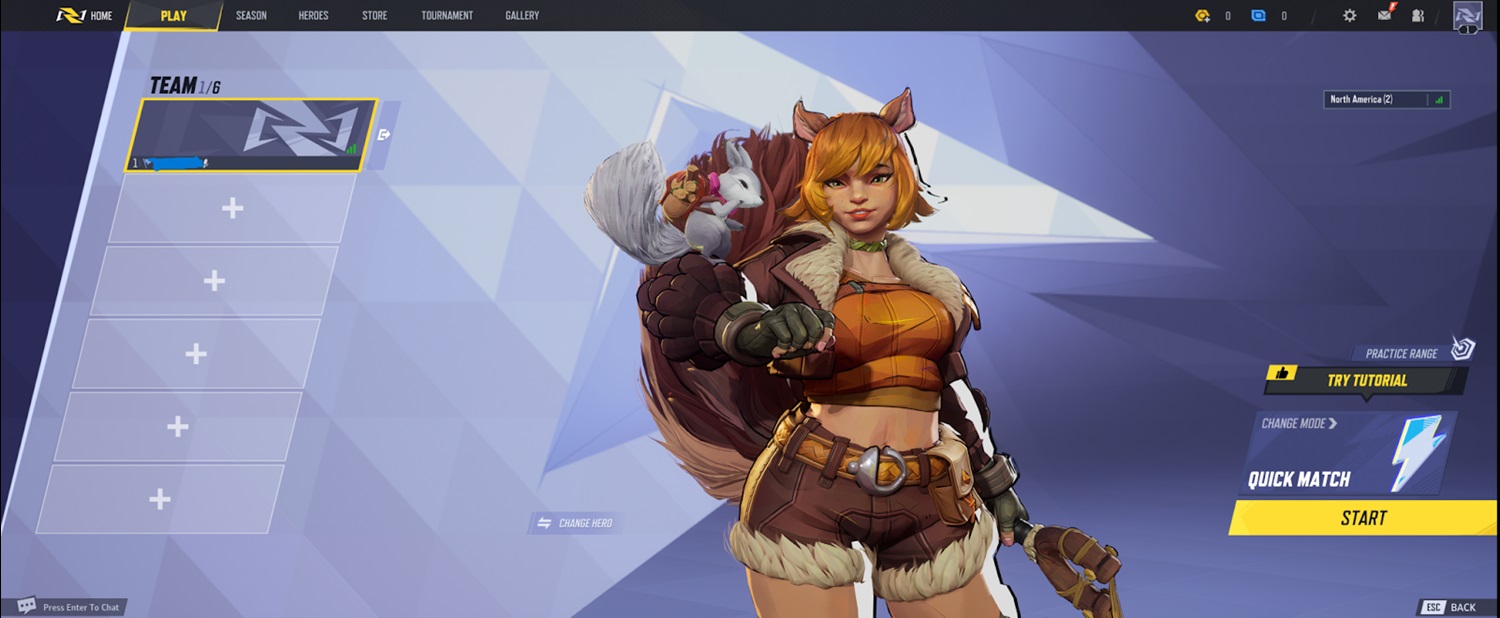Open the North America region selector
This screenshot has height=618, width=1500.
[1386, 99]
